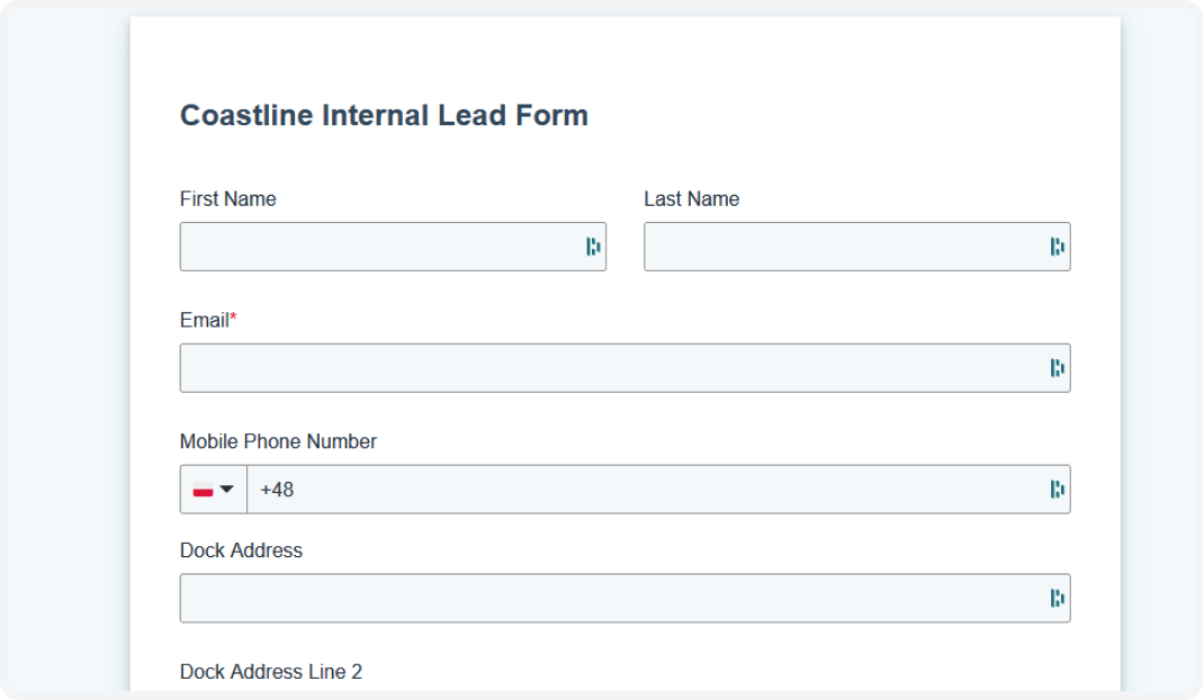
Task: Click the autofill icon in the phone number field
Action: point(1057,489)
